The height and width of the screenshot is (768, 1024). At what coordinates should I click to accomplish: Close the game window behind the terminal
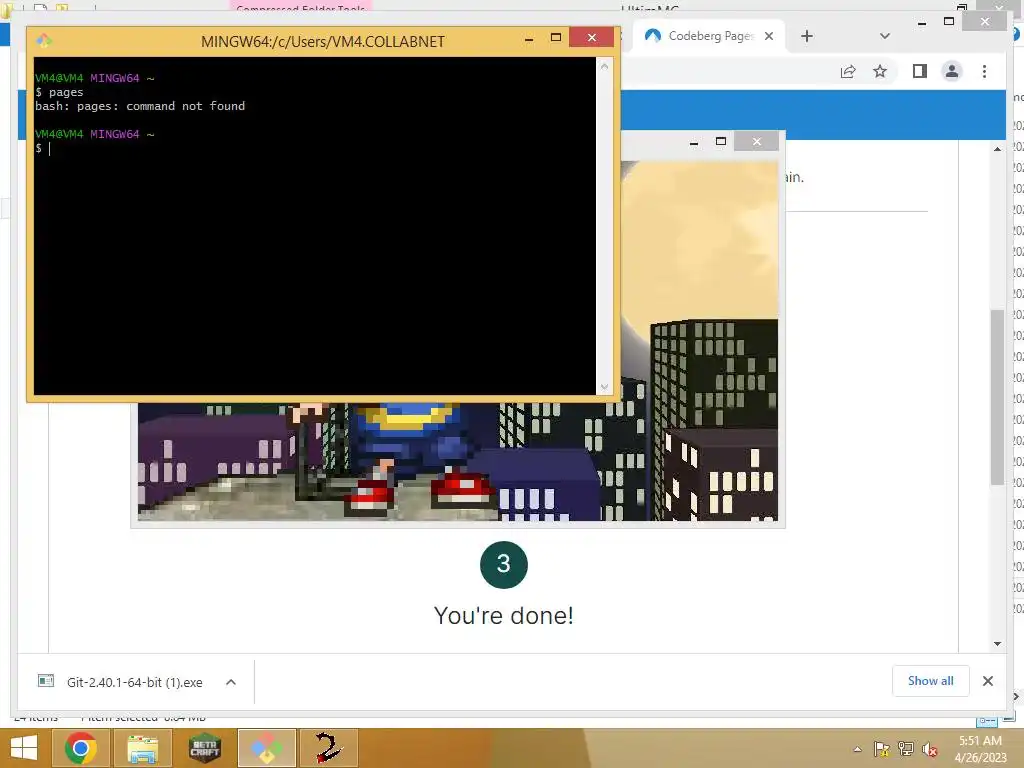[756, 141]
